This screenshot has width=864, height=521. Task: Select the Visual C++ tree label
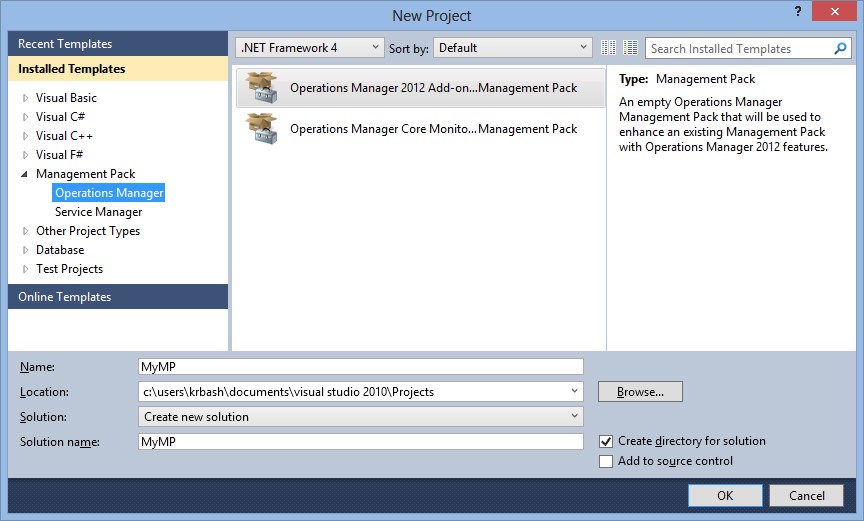click(x=64, y=136)
